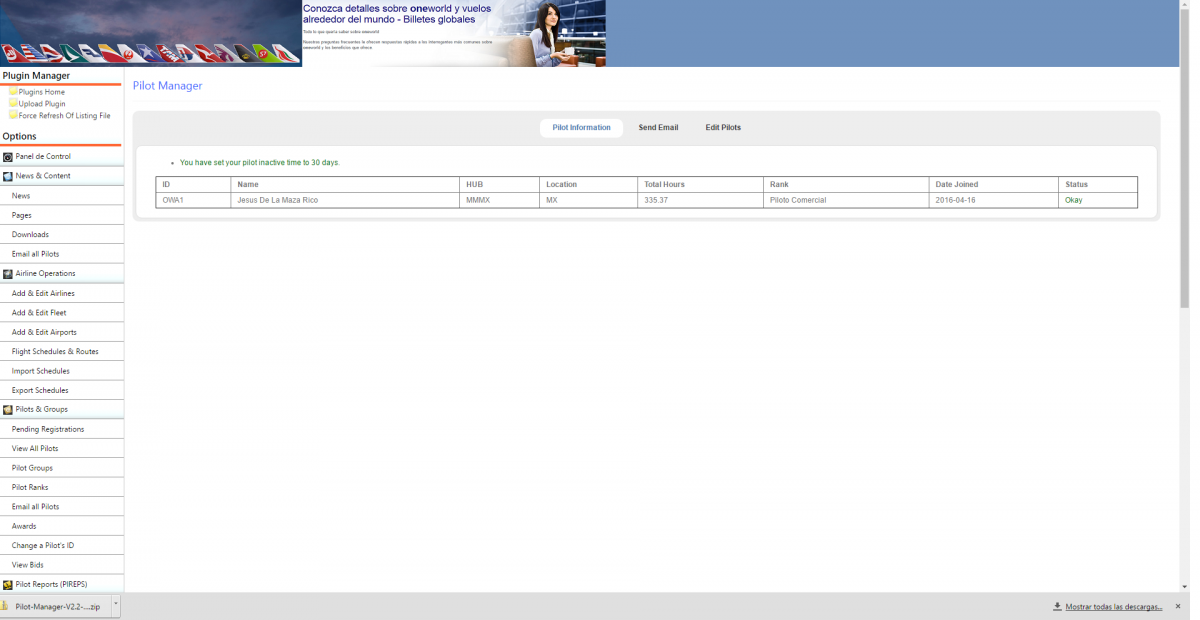Viewport: 1200px width, 620px height.
Task: Open Email all Pilots under News & Content
Action: 62,254
